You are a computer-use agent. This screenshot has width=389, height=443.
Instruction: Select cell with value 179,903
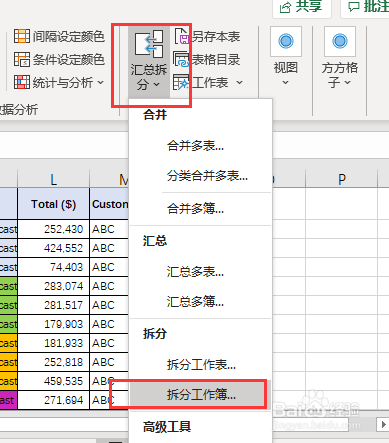pyautogui.click(x=53, y=324)
